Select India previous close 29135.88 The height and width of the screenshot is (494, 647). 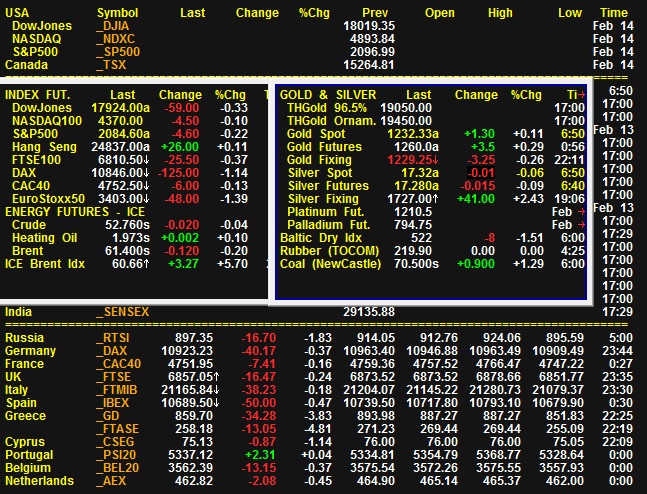369,312
